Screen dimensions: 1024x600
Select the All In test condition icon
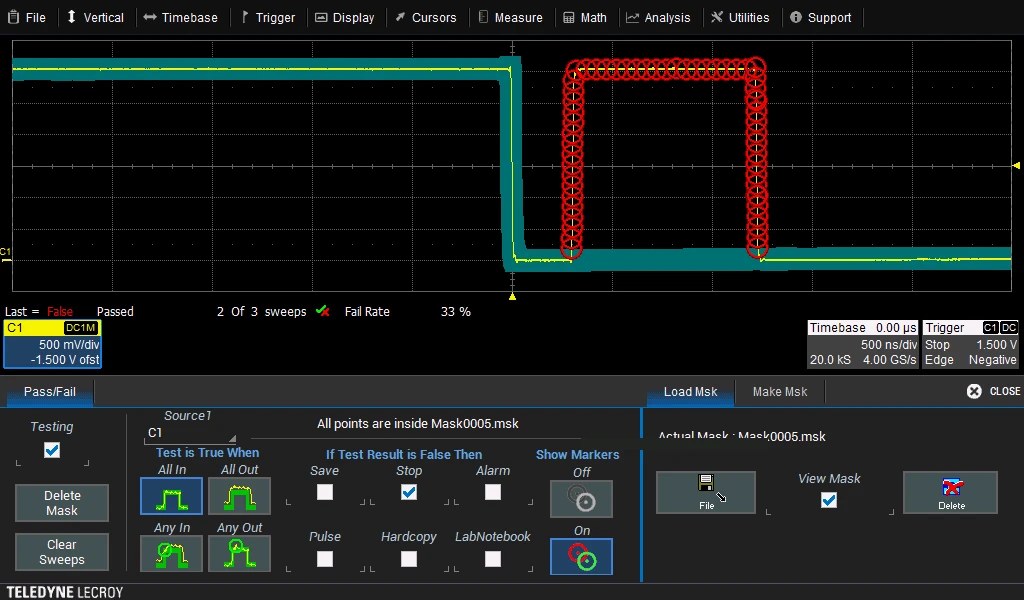171,496
